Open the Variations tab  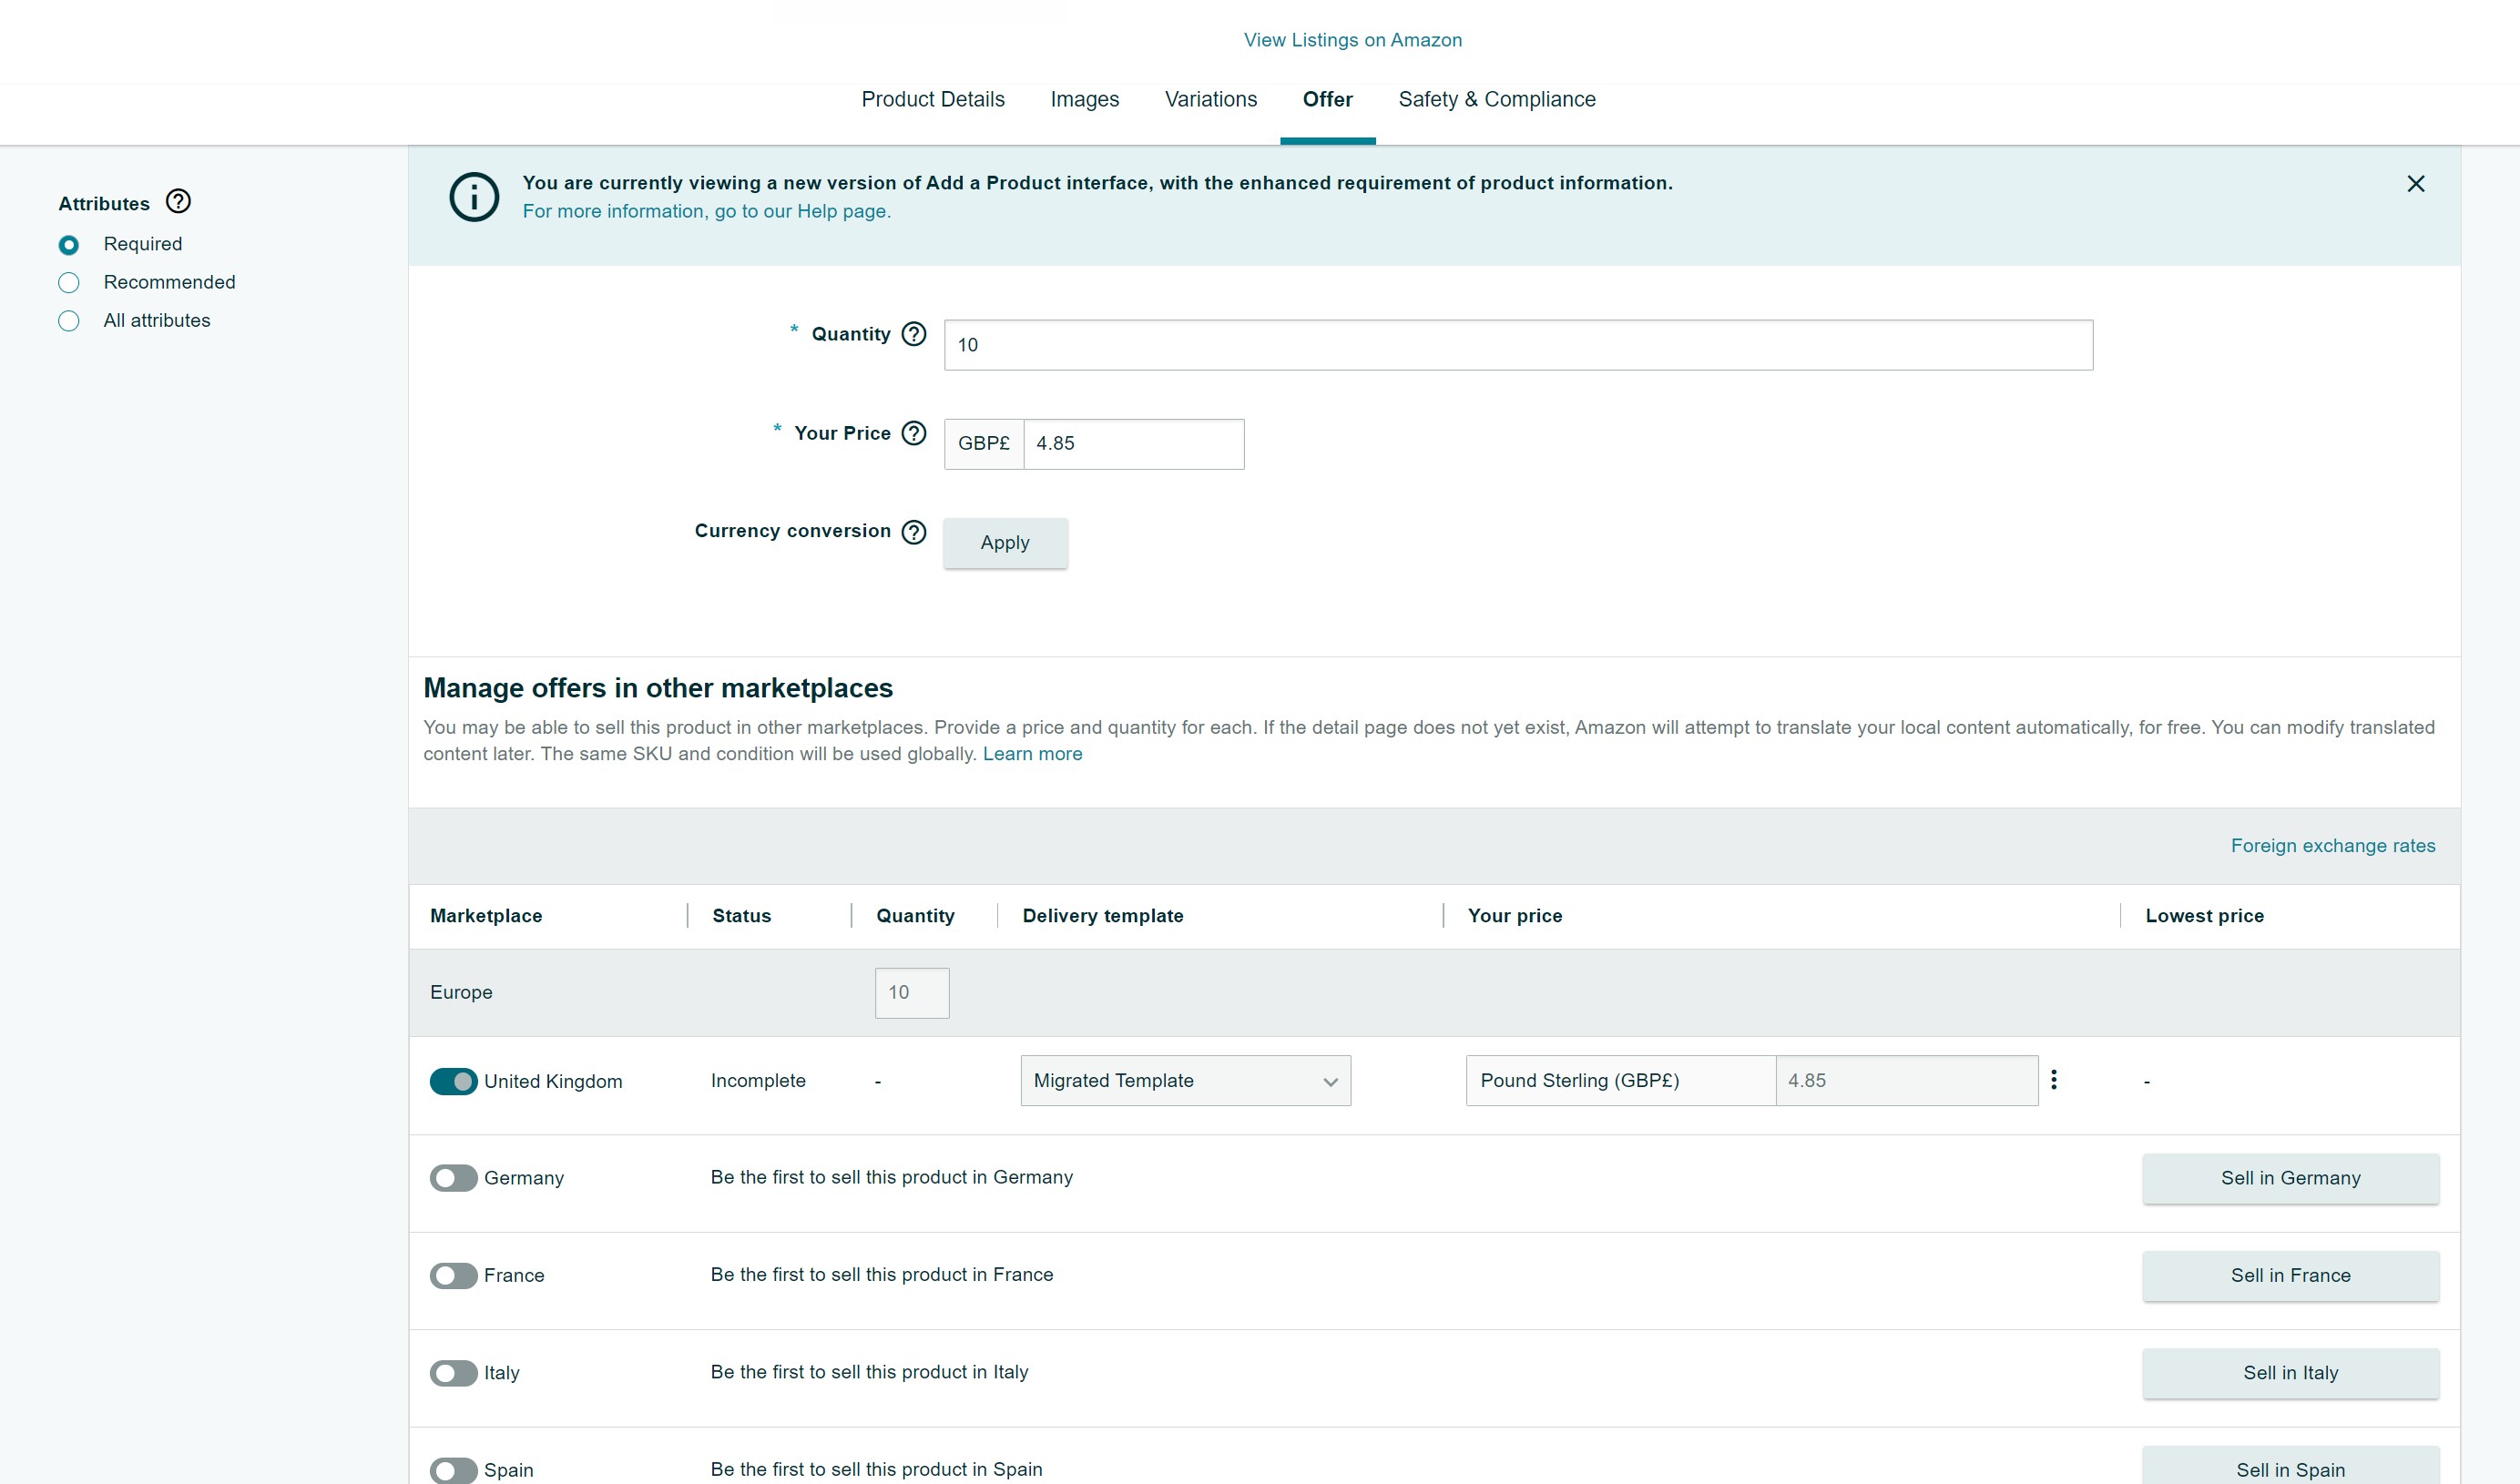coord(1211,99)
